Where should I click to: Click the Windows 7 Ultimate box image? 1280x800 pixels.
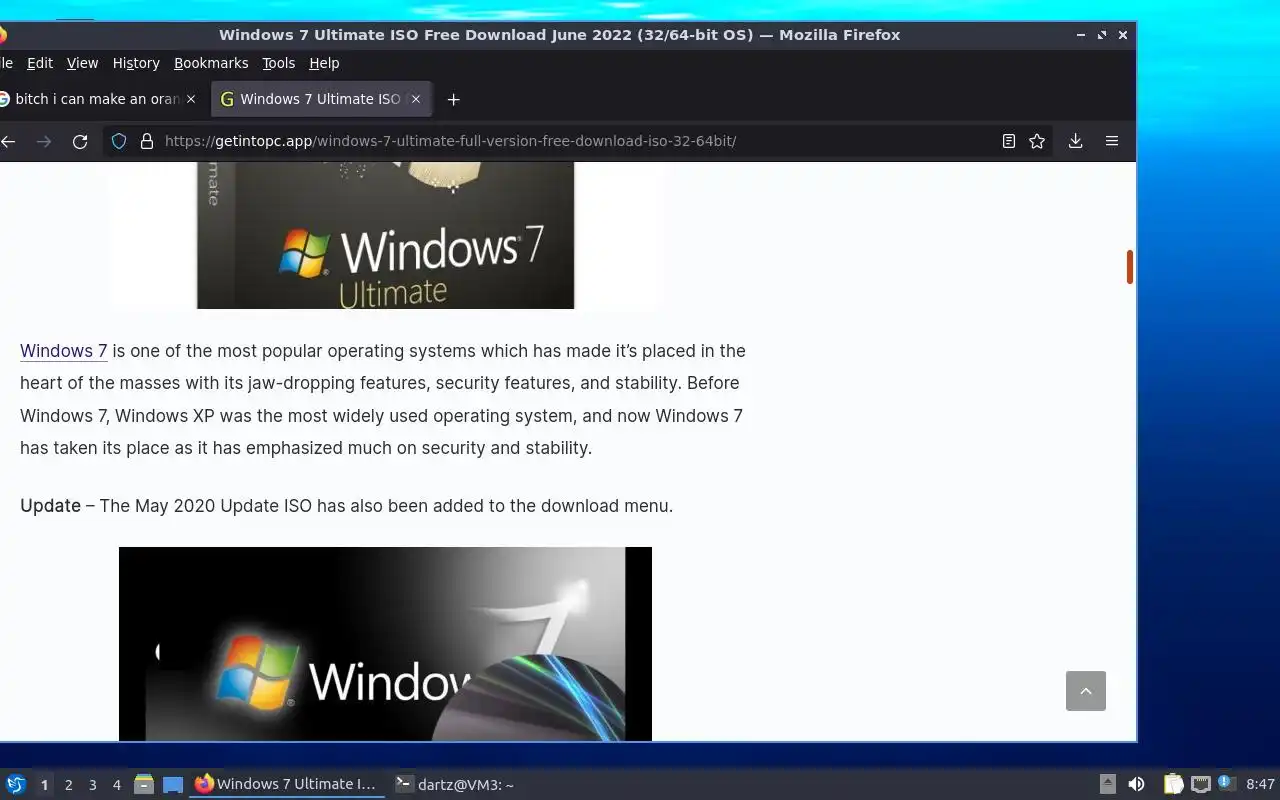(x=385, y=235)
